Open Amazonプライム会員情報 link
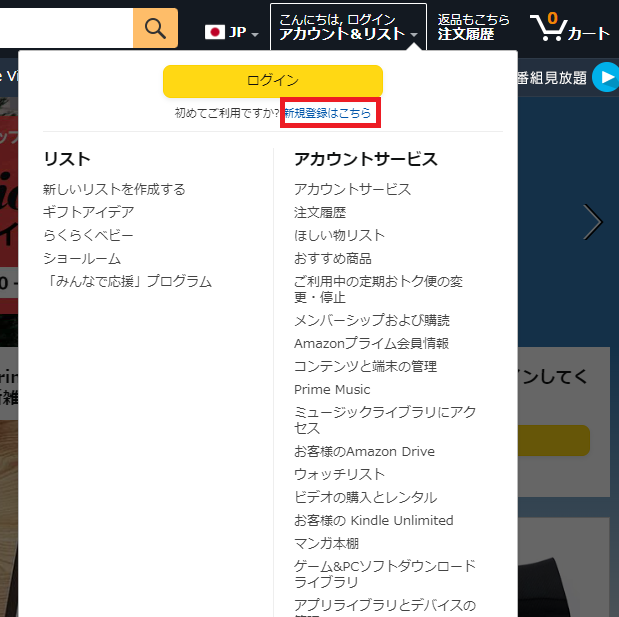Image resolution: width=619 pixels, height=617 pixels. pos(371,343)
